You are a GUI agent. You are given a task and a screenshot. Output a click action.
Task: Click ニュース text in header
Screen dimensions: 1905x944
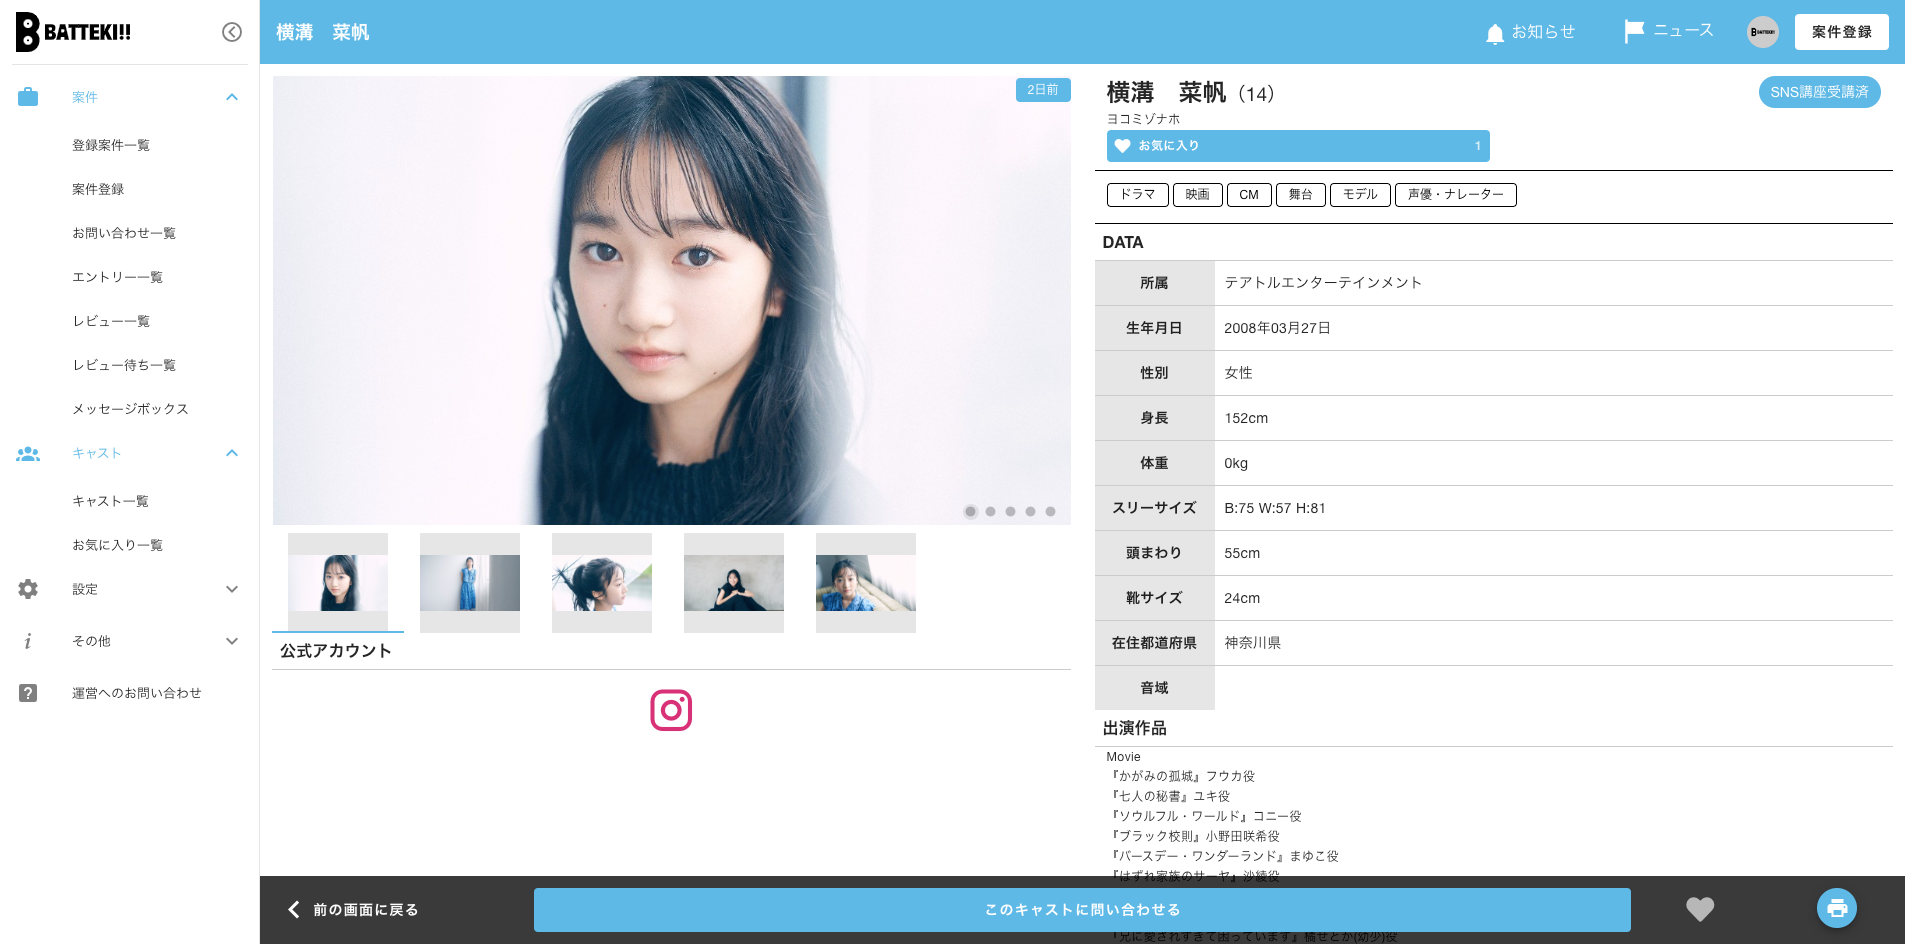(x=1683, y=31)
